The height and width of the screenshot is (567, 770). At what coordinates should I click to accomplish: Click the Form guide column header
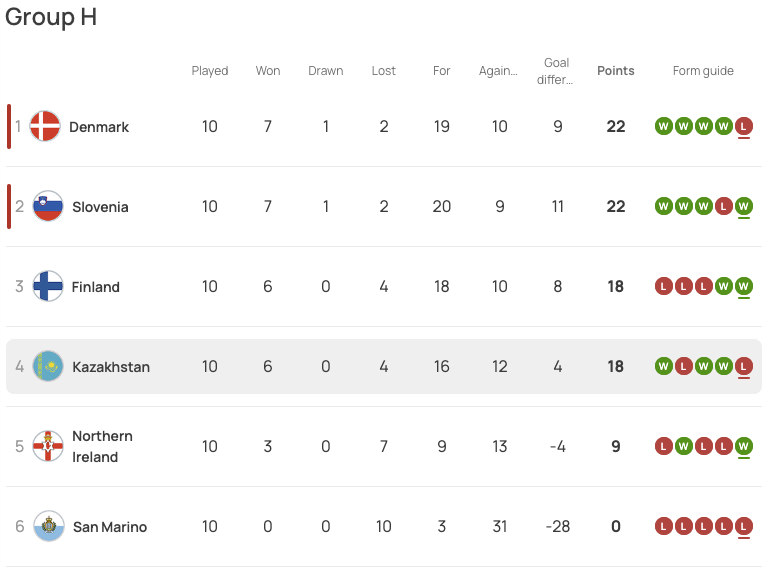pyautogui.click(x=703, y=71)
